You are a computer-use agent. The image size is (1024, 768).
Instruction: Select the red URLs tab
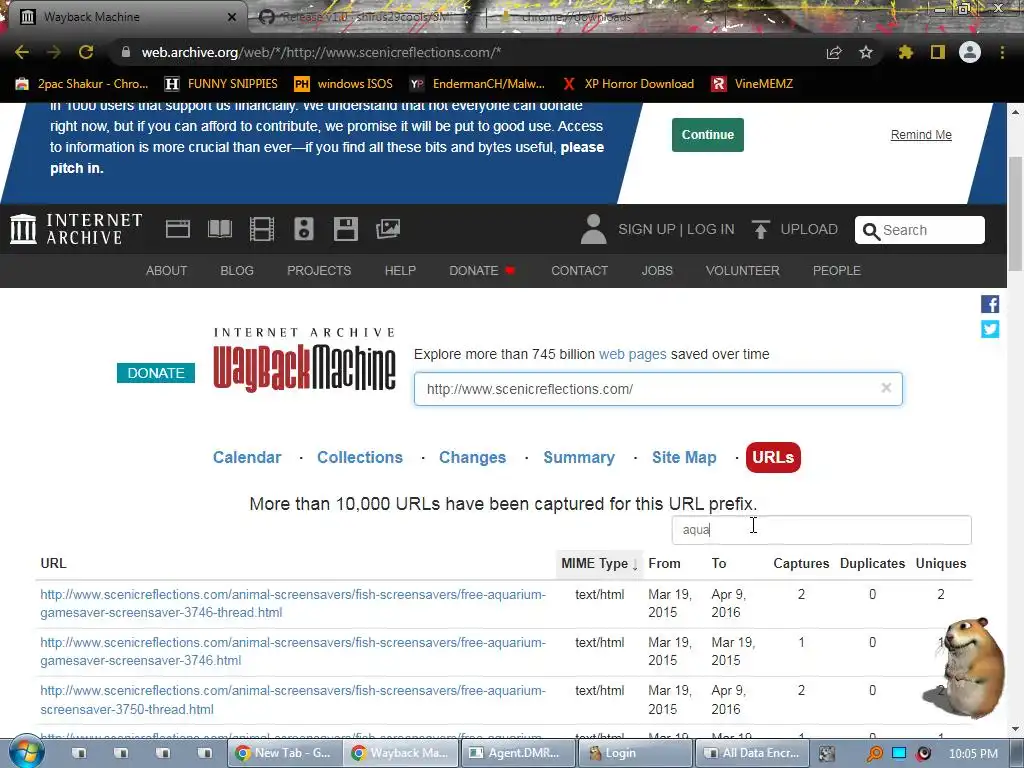click(x=773, y=457)
